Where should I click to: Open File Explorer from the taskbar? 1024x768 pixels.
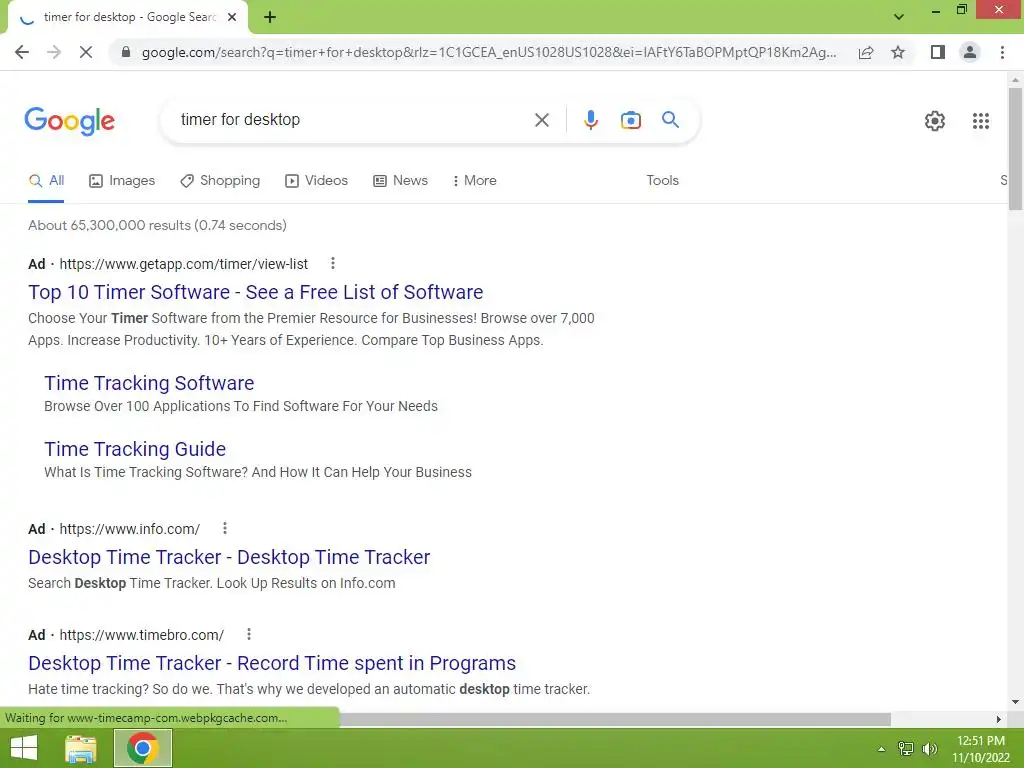coord(81,748)
